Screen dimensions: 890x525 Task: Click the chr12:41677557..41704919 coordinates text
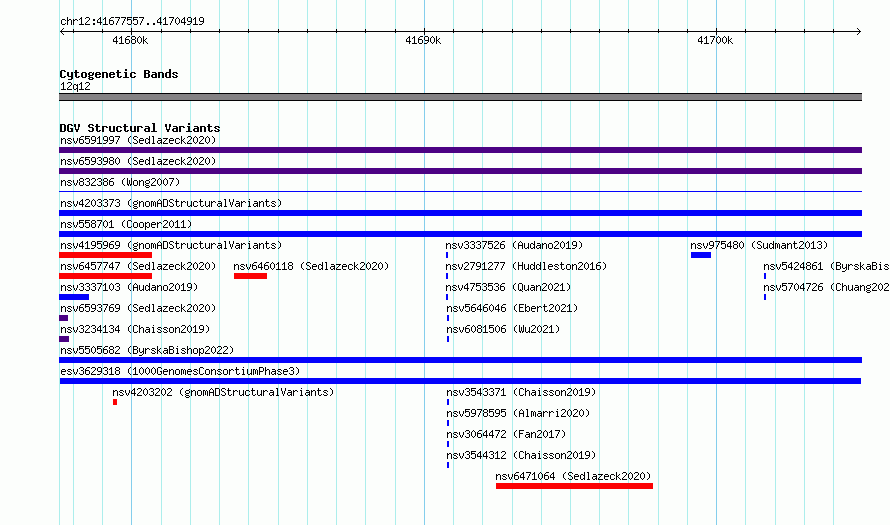(132, 22)
